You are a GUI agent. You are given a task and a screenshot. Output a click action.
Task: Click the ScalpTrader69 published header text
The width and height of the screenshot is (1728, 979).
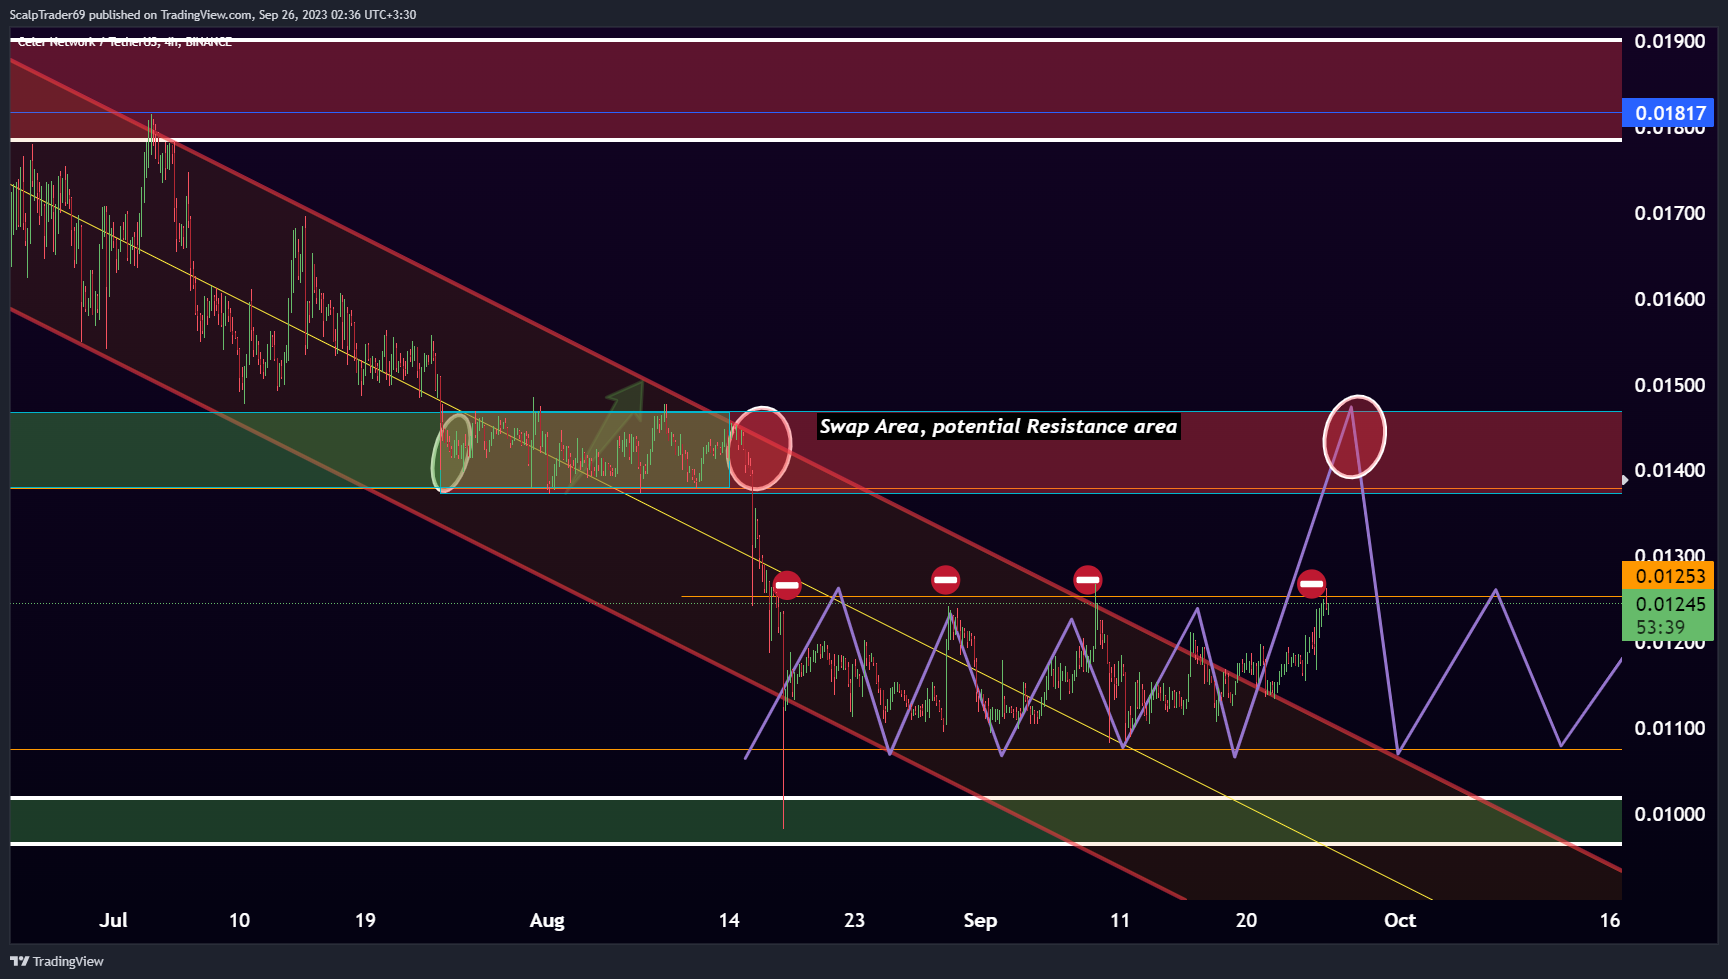point(213,14)
